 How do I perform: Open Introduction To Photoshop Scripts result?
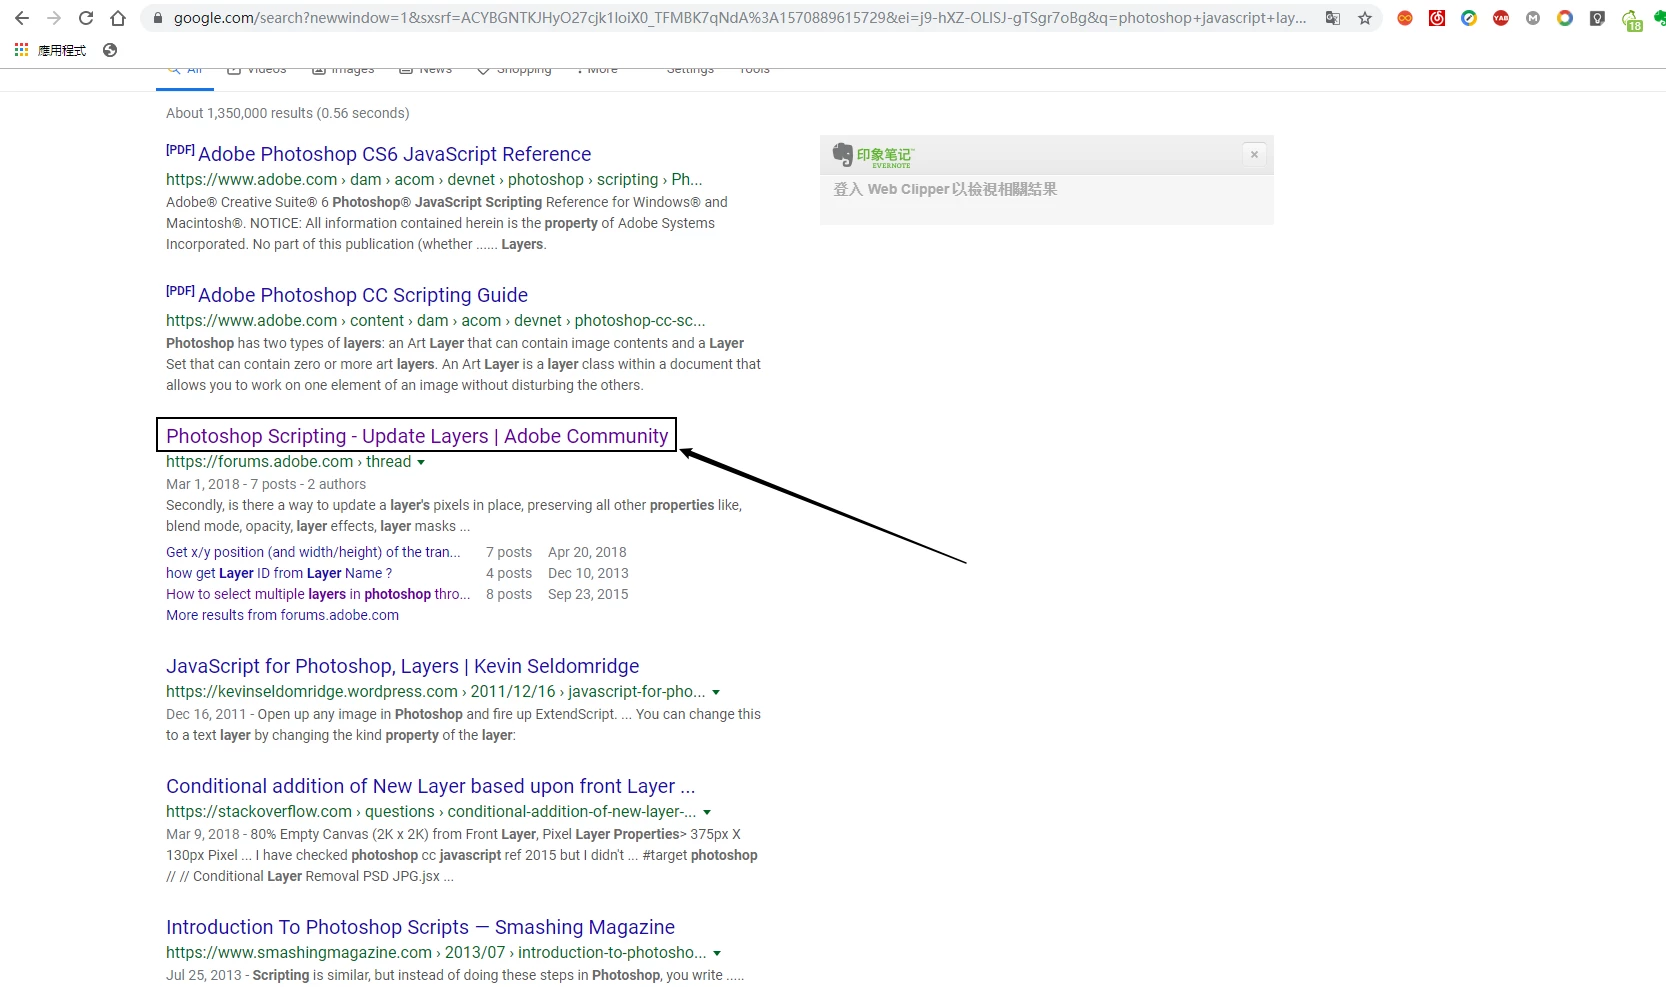click(x=420, y=927)
